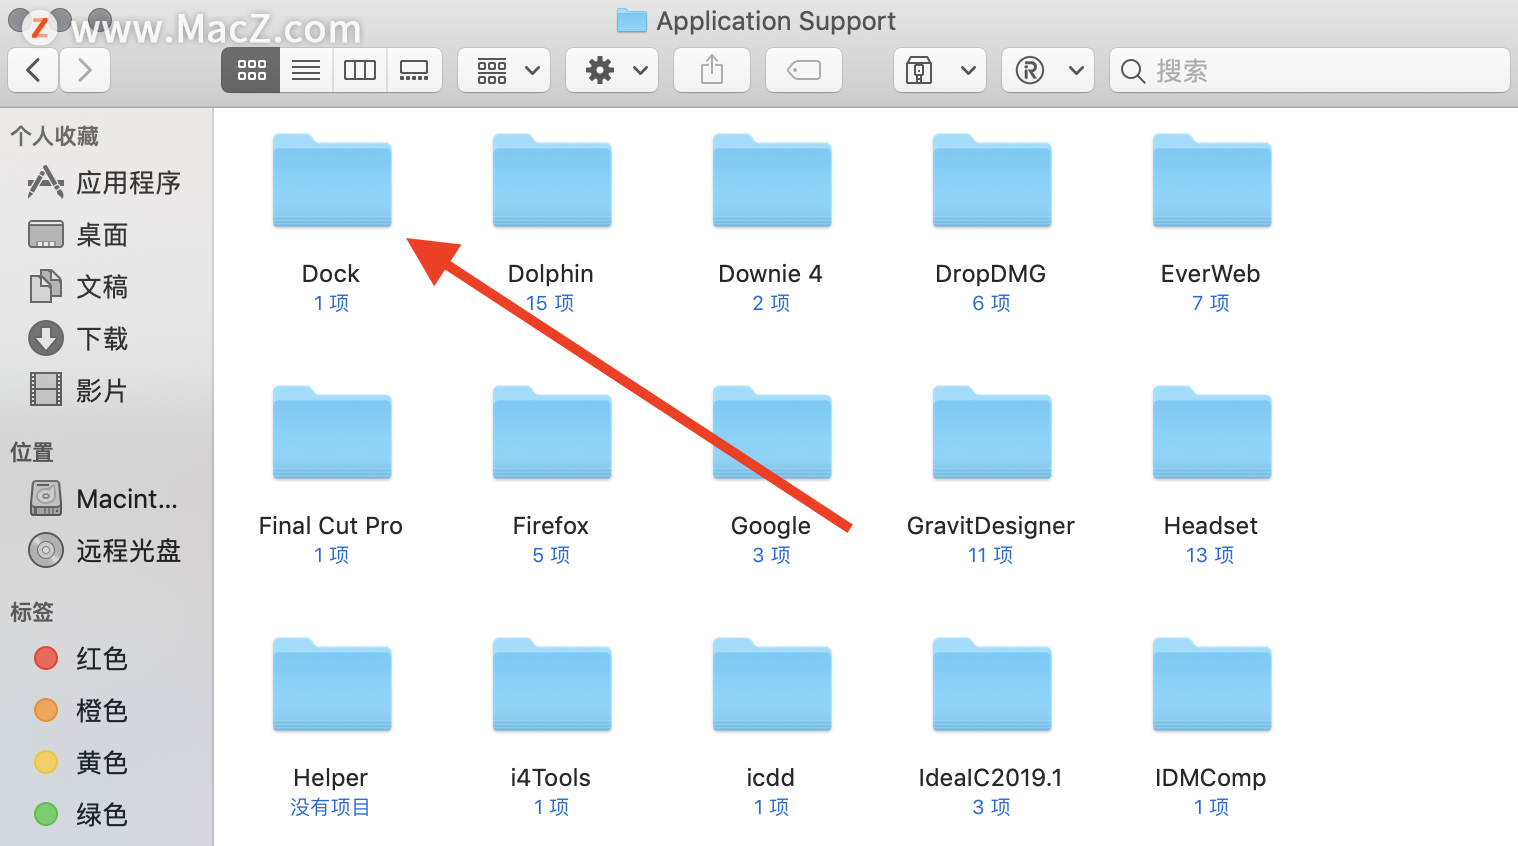Screen dimensions: 1518x846
Task: Select the IDMComp folder icon
Action: pos(1212,685)
